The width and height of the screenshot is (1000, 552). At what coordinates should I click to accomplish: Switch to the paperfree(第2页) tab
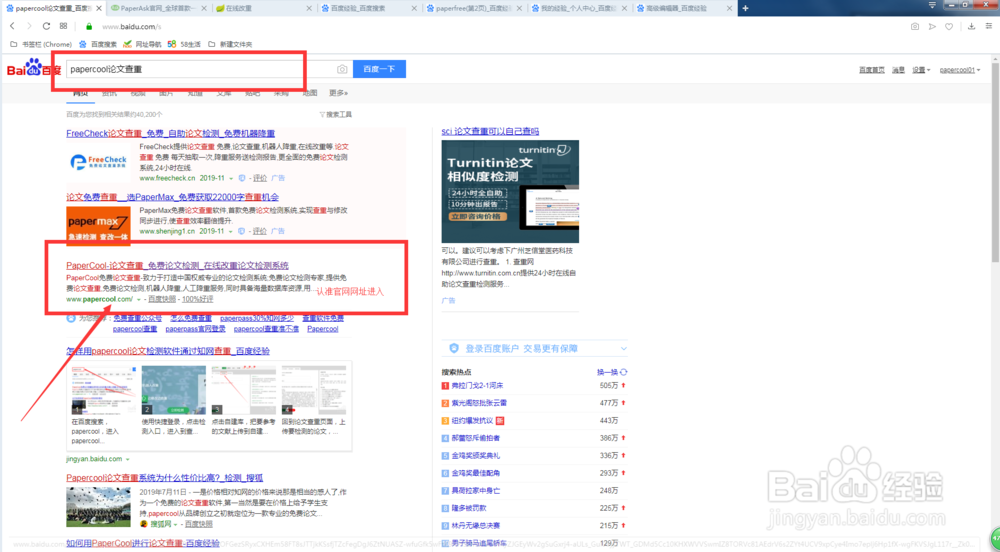(x=473, y=8)
